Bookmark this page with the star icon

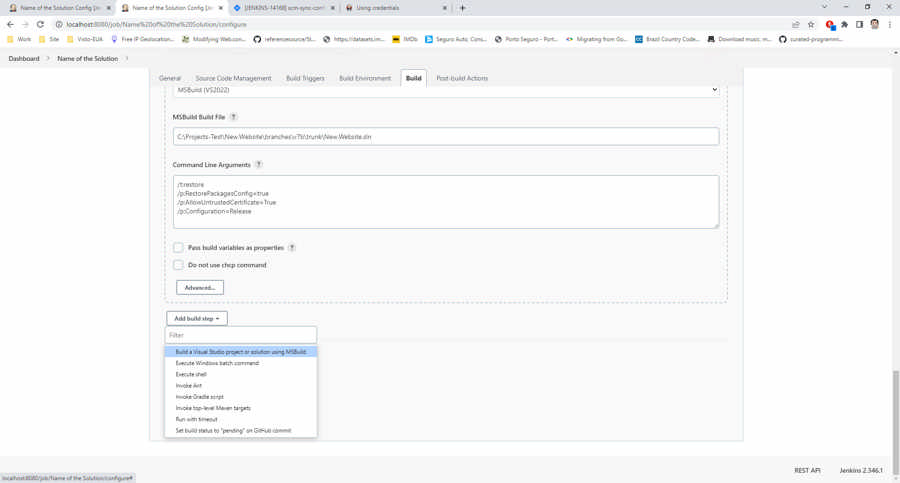pos(811,24)
